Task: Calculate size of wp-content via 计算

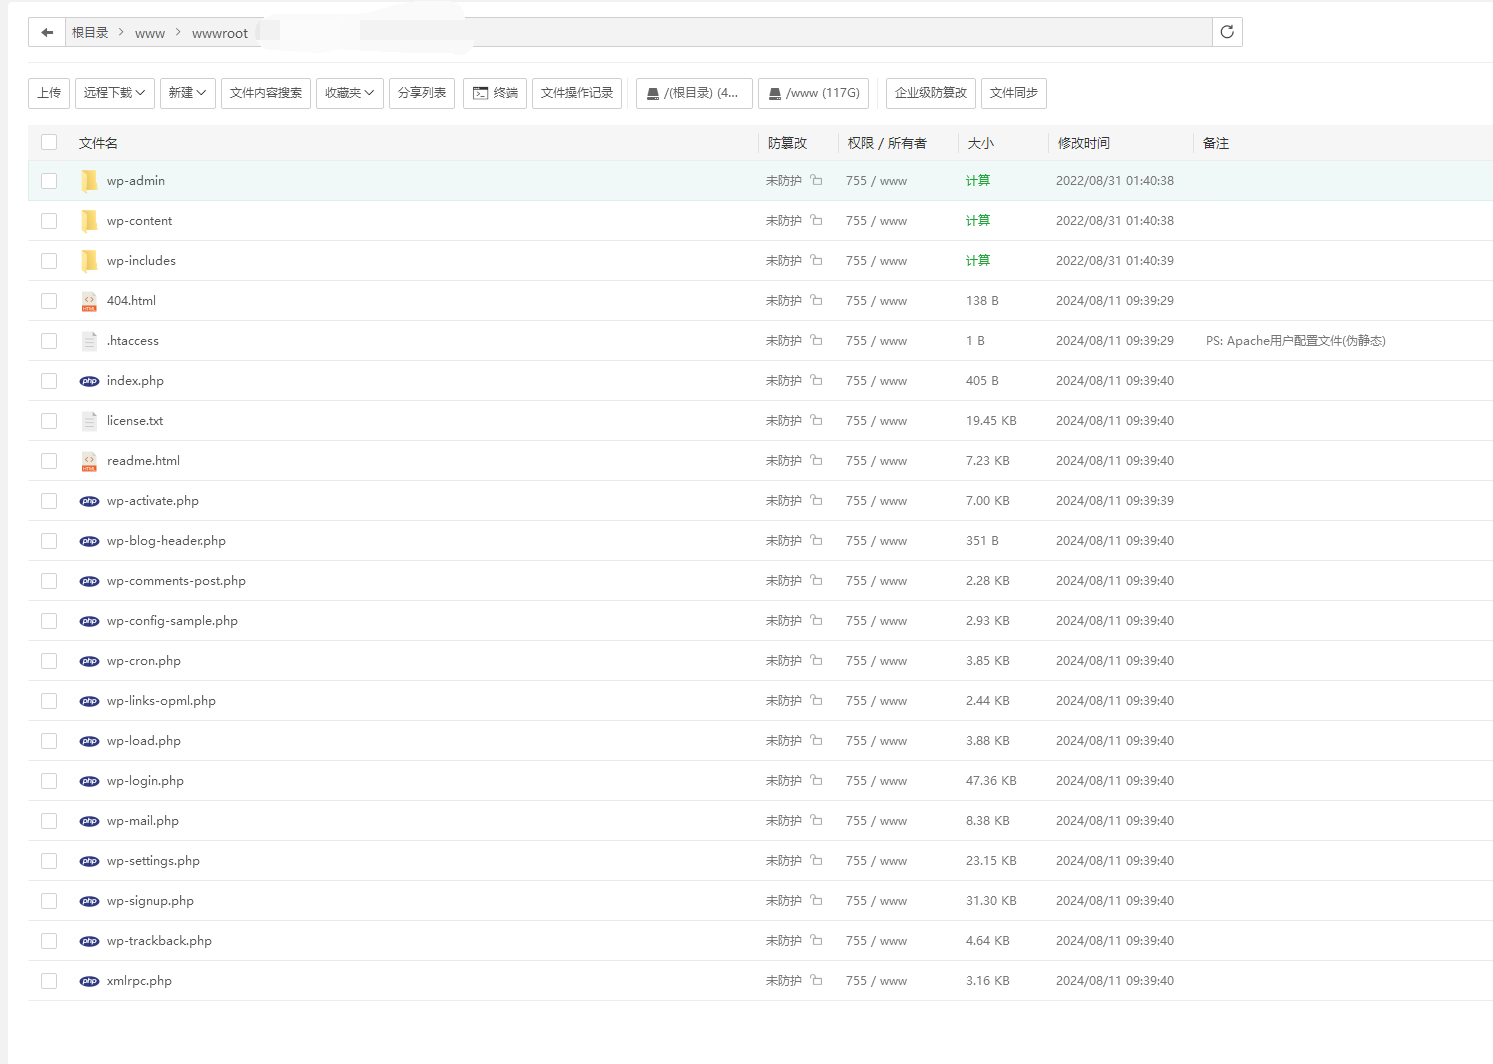Action: (978, 221)
